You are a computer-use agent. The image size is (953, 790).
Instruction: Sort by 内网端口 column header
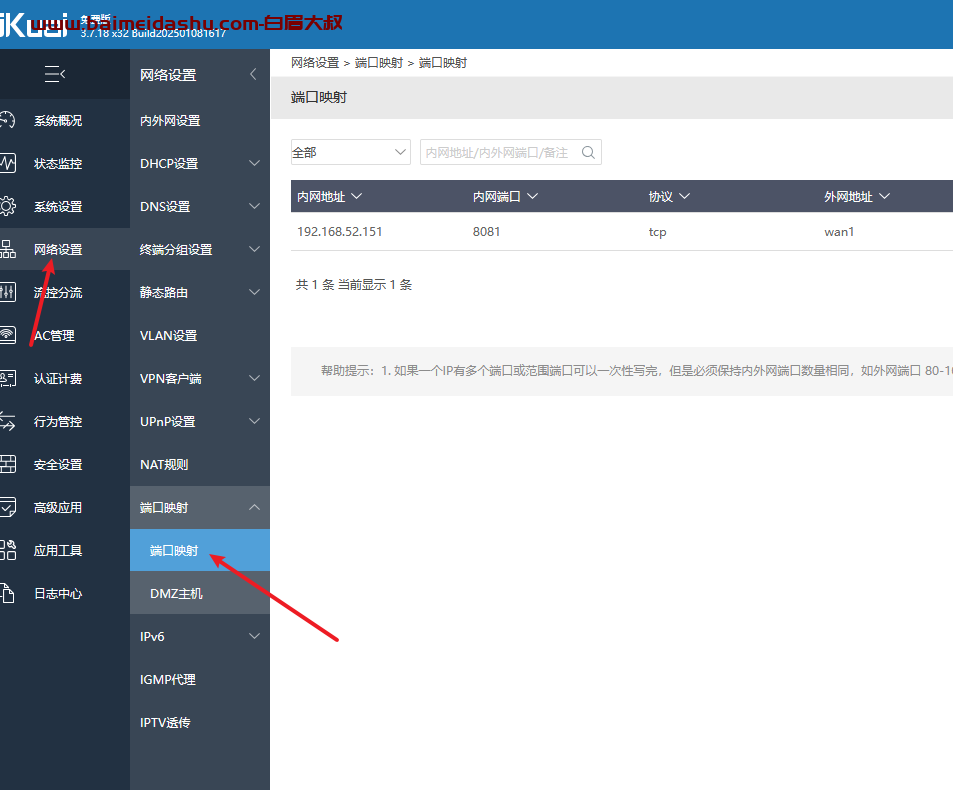click(x=505, y=196)
